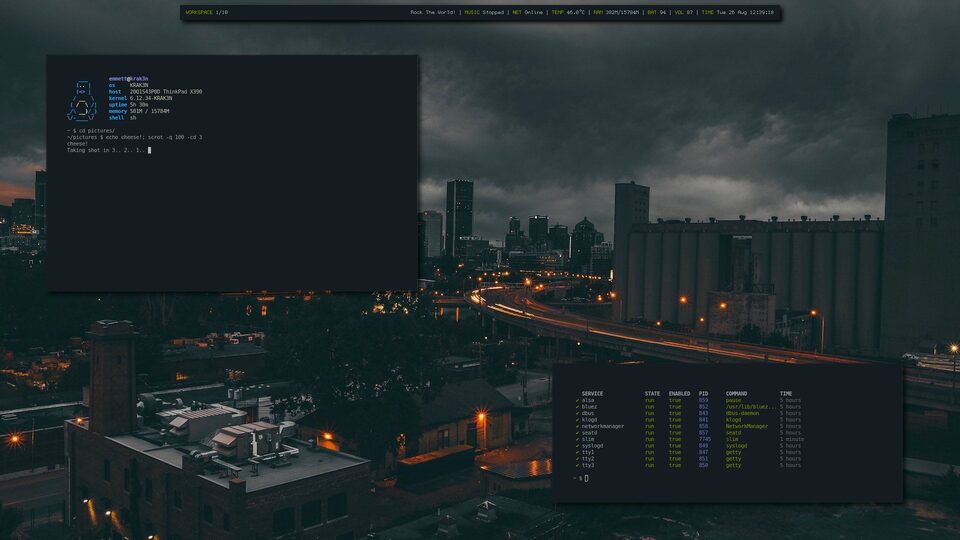Click the checkmark beside tty3

pyautogui.click(x=577, y=465)
